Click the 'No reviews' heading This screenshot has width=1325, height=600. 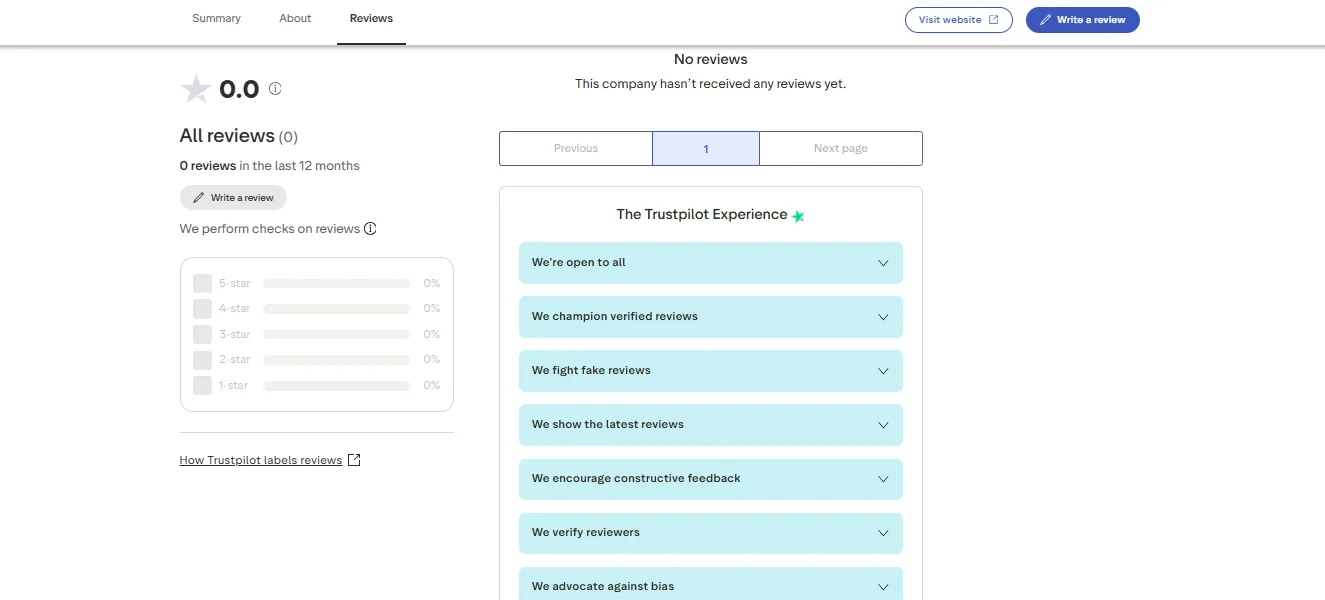coord(711,60)
